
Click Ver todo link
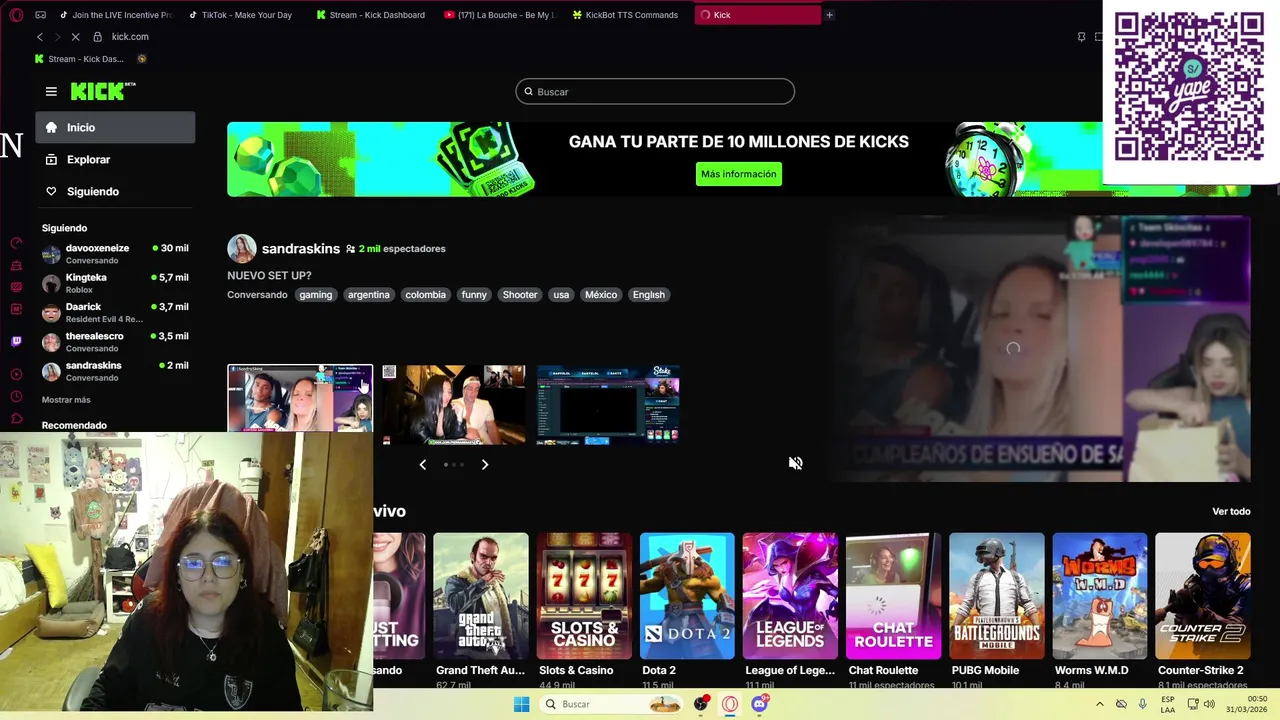pos(1231,511)
